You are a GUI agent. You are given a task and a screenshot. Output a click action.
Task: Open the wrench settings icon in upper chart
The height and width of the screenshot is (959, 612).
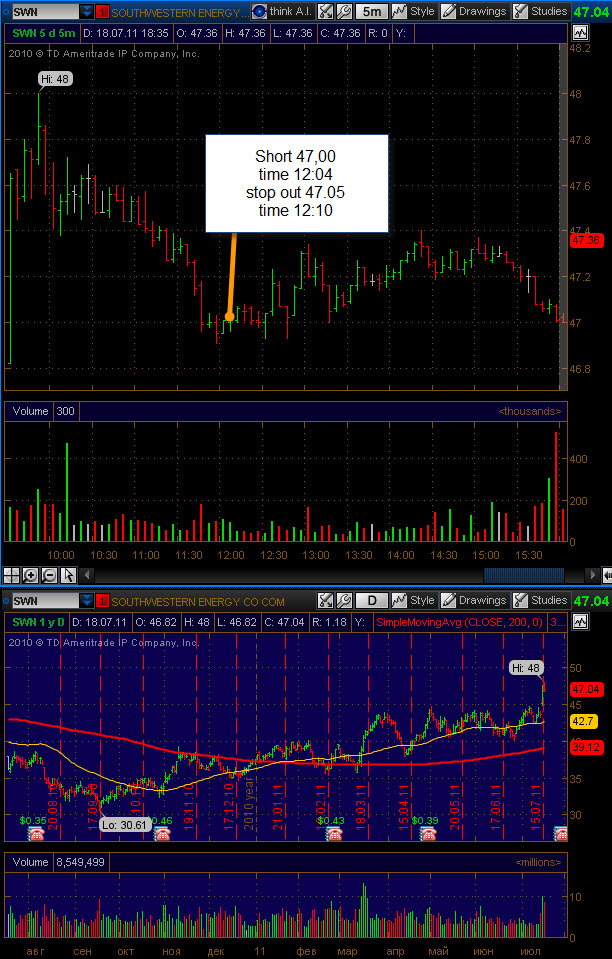click(344, 11)
